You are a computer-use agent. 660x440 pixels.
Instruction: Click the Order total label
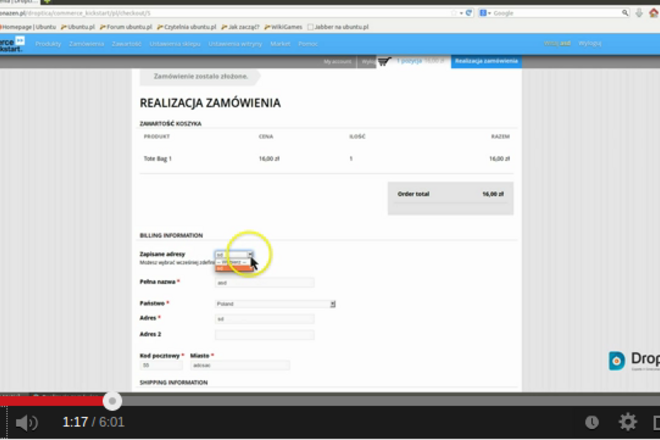coord(413,194)
